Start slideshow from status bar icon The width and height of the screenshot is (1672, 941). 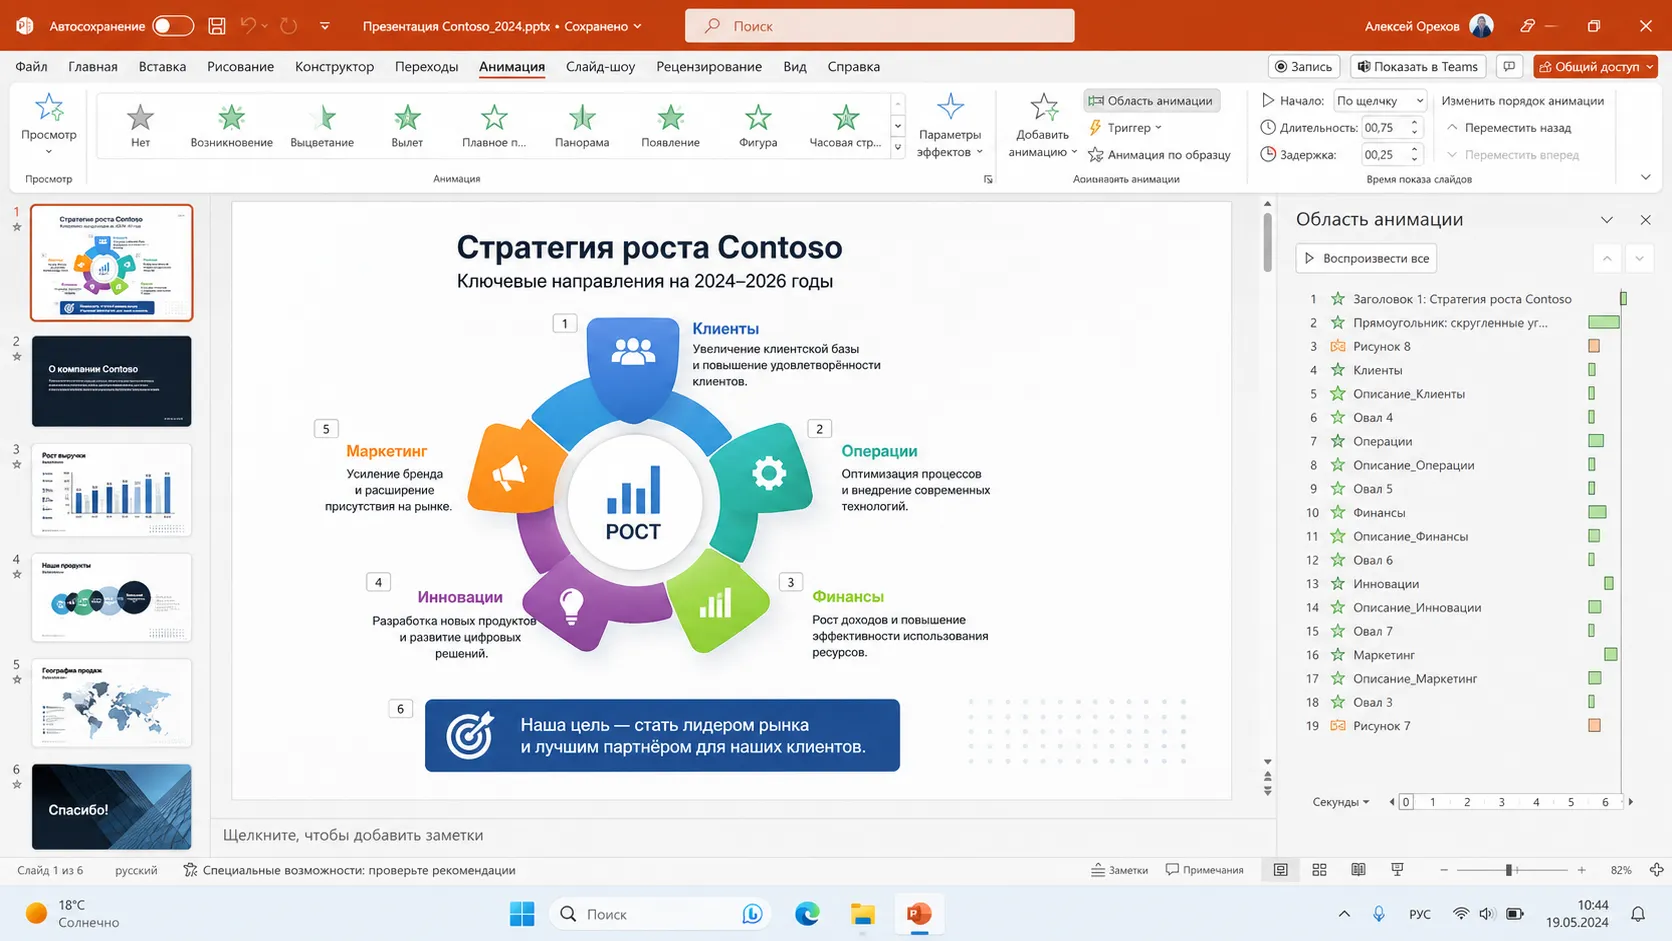[1397, 870]
